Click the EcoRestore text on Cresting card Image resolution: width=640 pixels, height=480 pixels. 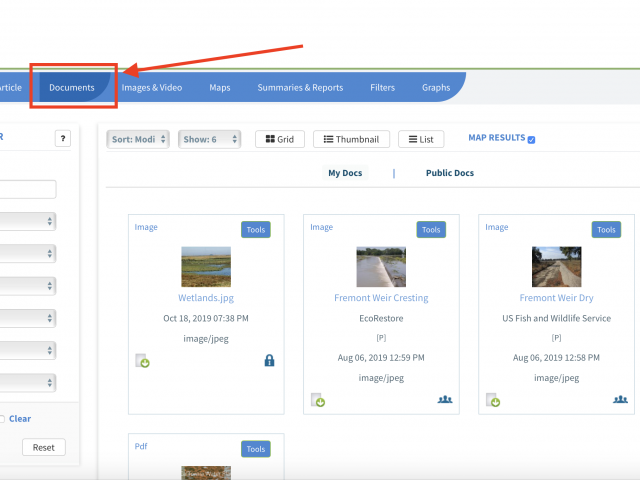(x=381, y=318)
